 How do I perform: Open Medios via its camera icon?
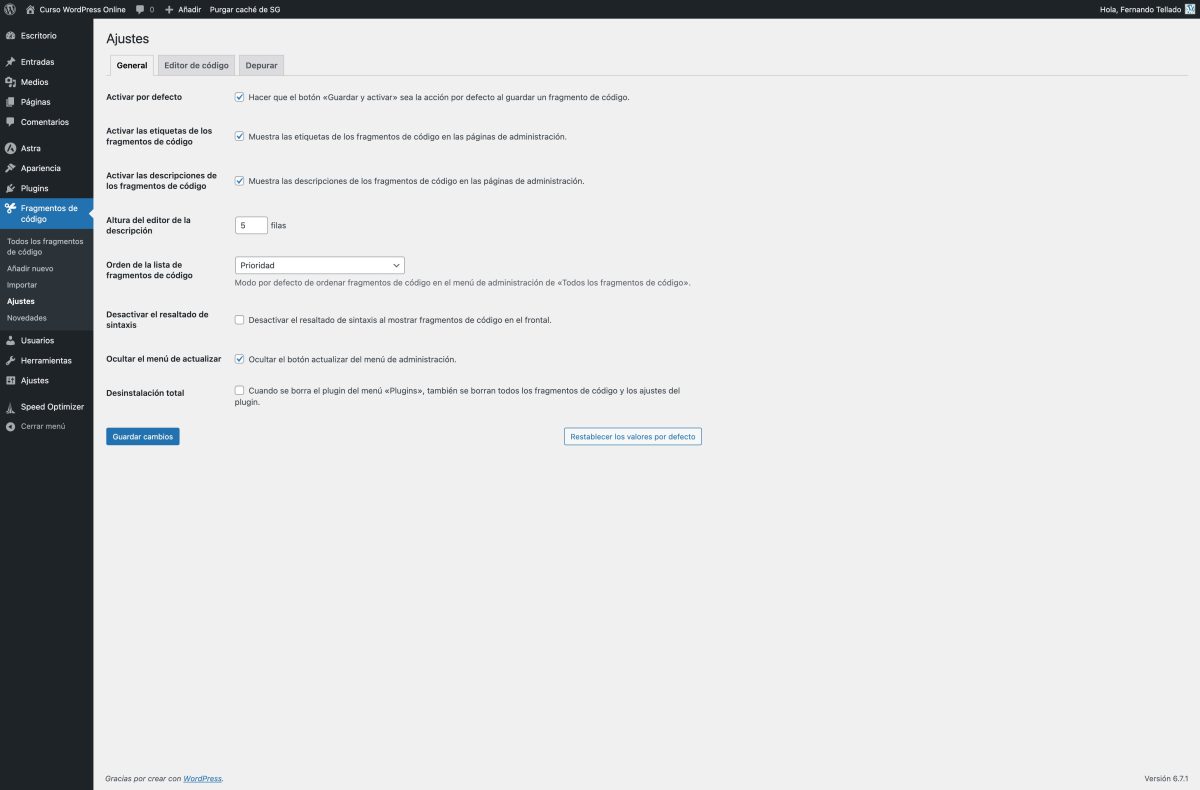[12, 81]
